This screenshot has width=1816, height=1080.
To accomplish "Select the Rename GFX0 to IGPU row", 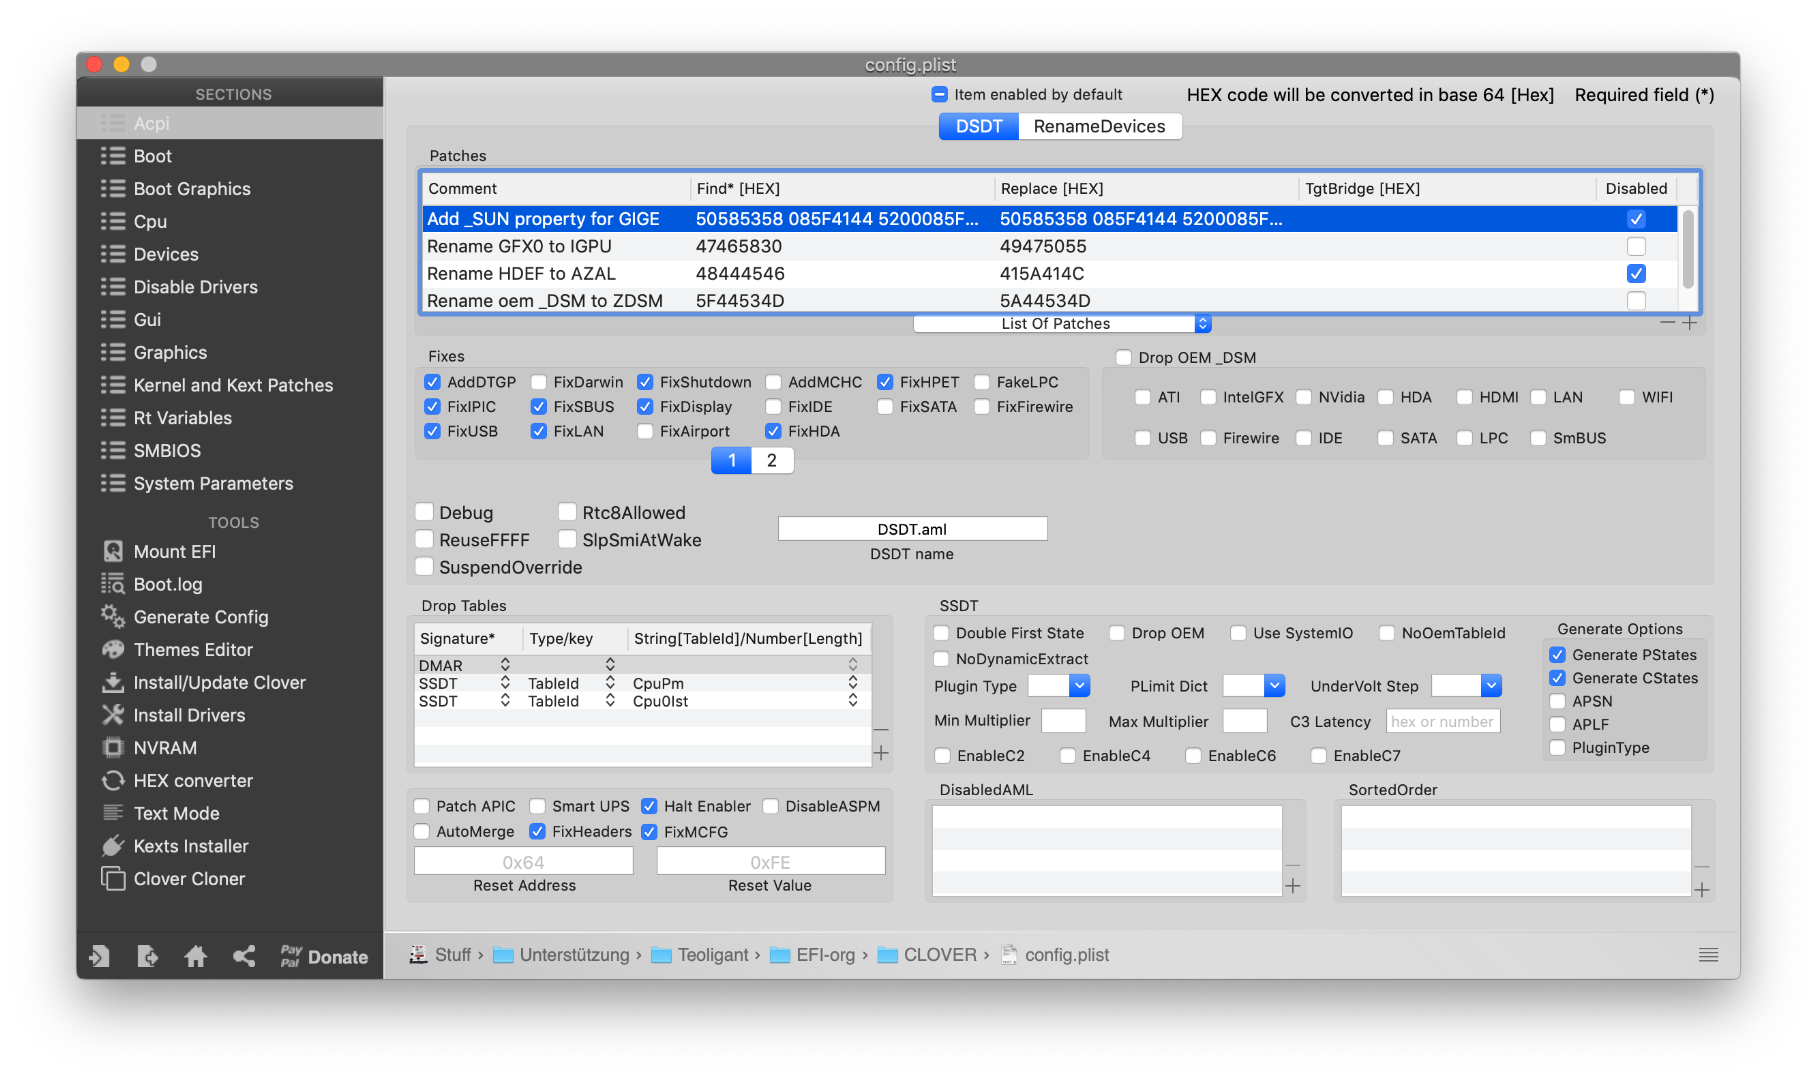I will [x=1050, y=246].
